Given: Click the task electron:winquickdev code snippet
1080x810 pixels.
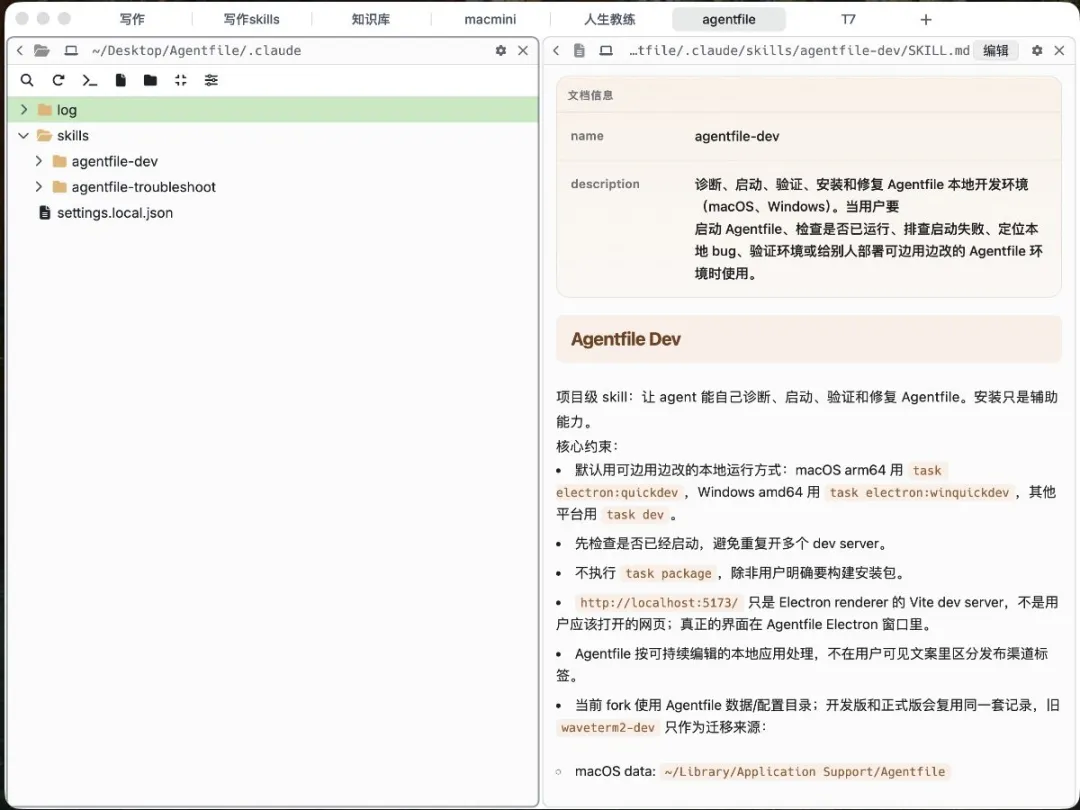Looking at the screenshot, I should 920,492.
